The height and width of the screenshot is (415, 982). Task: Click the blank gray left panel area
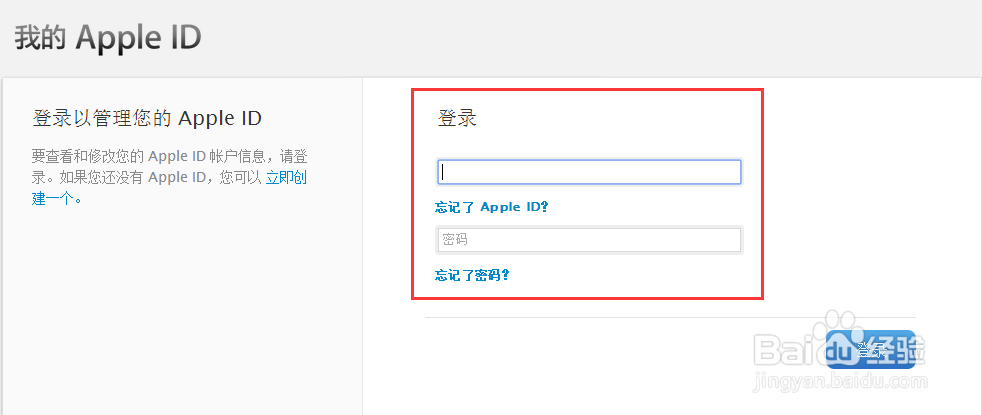pyautogui.click(x=182, y=313)
